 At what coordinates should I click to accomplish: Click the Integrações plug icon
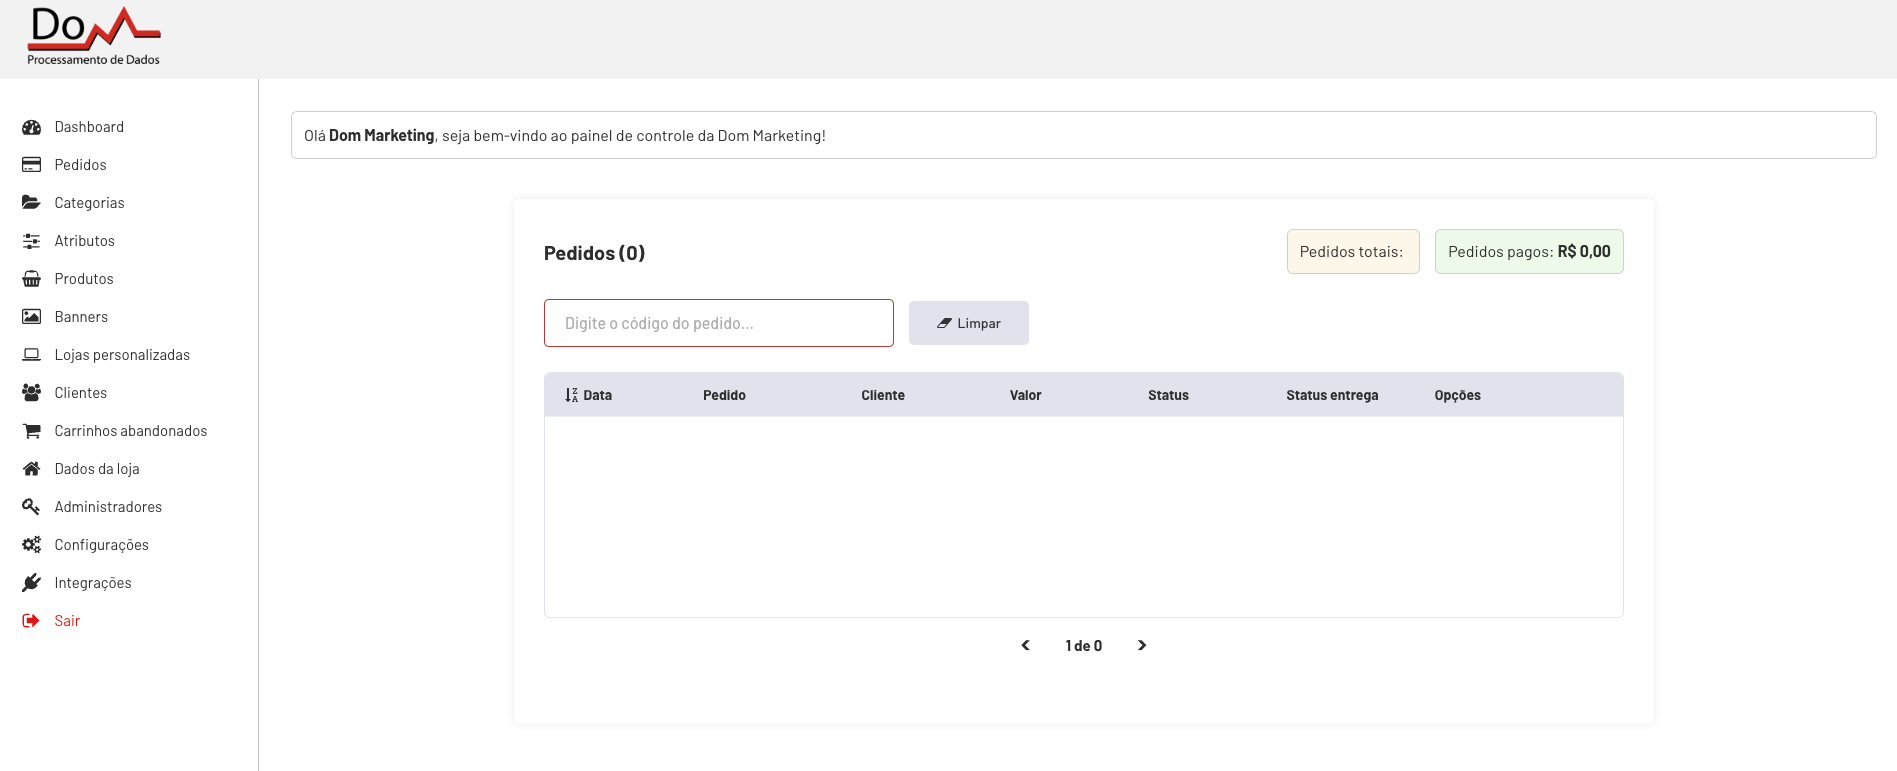pos(32,583)
